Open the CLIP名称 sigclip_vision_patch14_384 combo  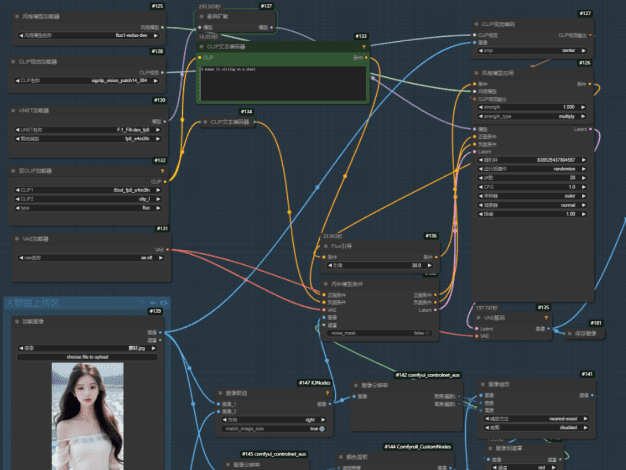(86, 80)
